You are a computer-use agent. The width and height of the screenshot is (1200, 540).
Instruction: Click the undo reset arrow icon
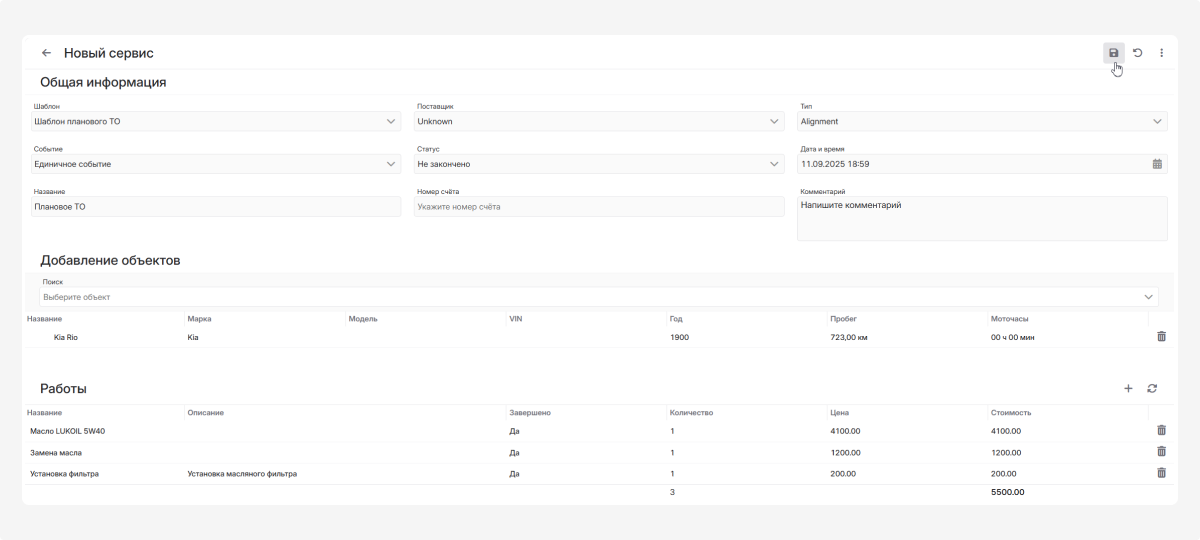click(1138, 53)
